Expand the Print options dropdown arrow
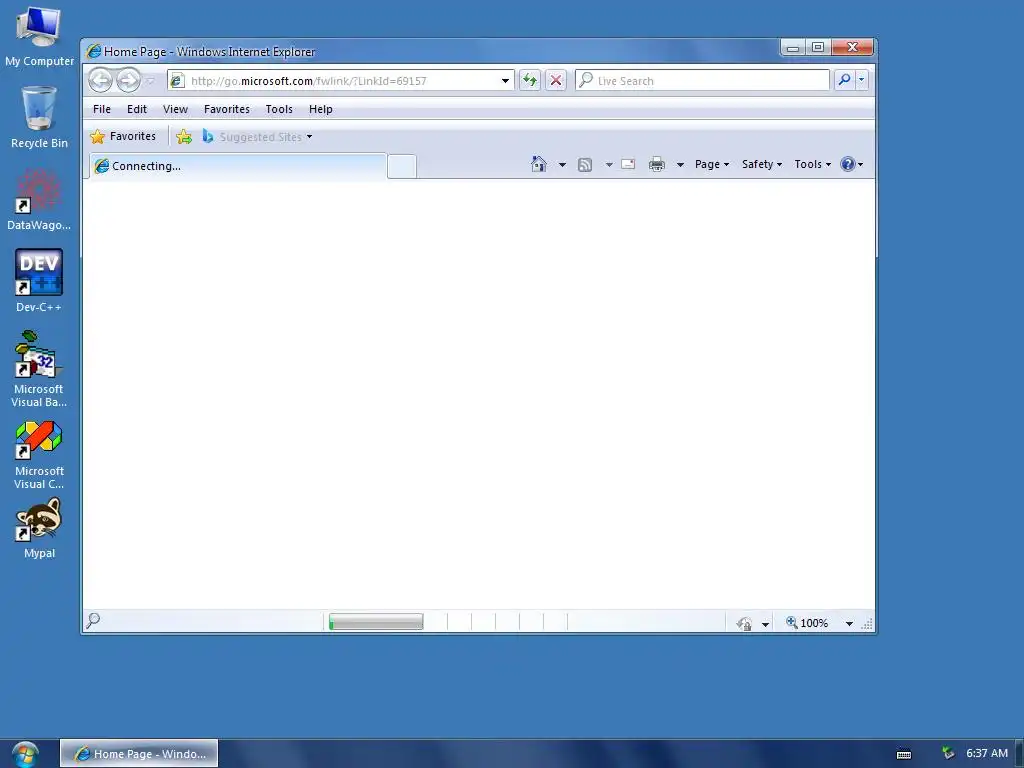The width and height of the screenshot is (1024, 768). pyautogui.click(x=680, y=165)
